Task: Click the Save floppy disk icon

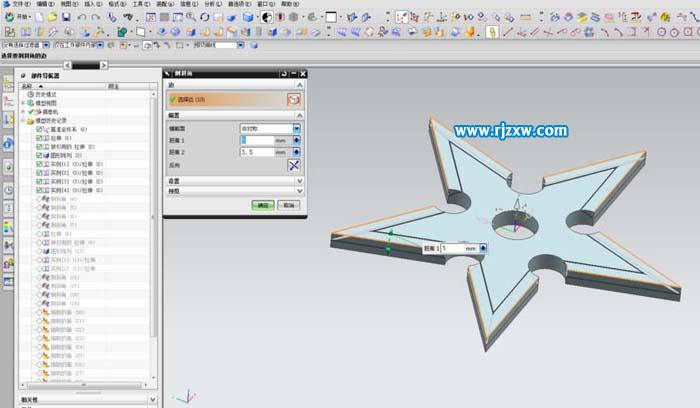Action: pyautogui.click(x=66, y=17)
